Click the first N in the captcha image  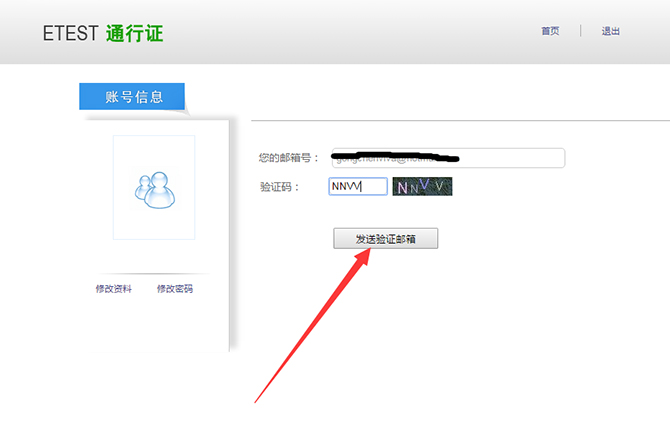tap(402, 187)
